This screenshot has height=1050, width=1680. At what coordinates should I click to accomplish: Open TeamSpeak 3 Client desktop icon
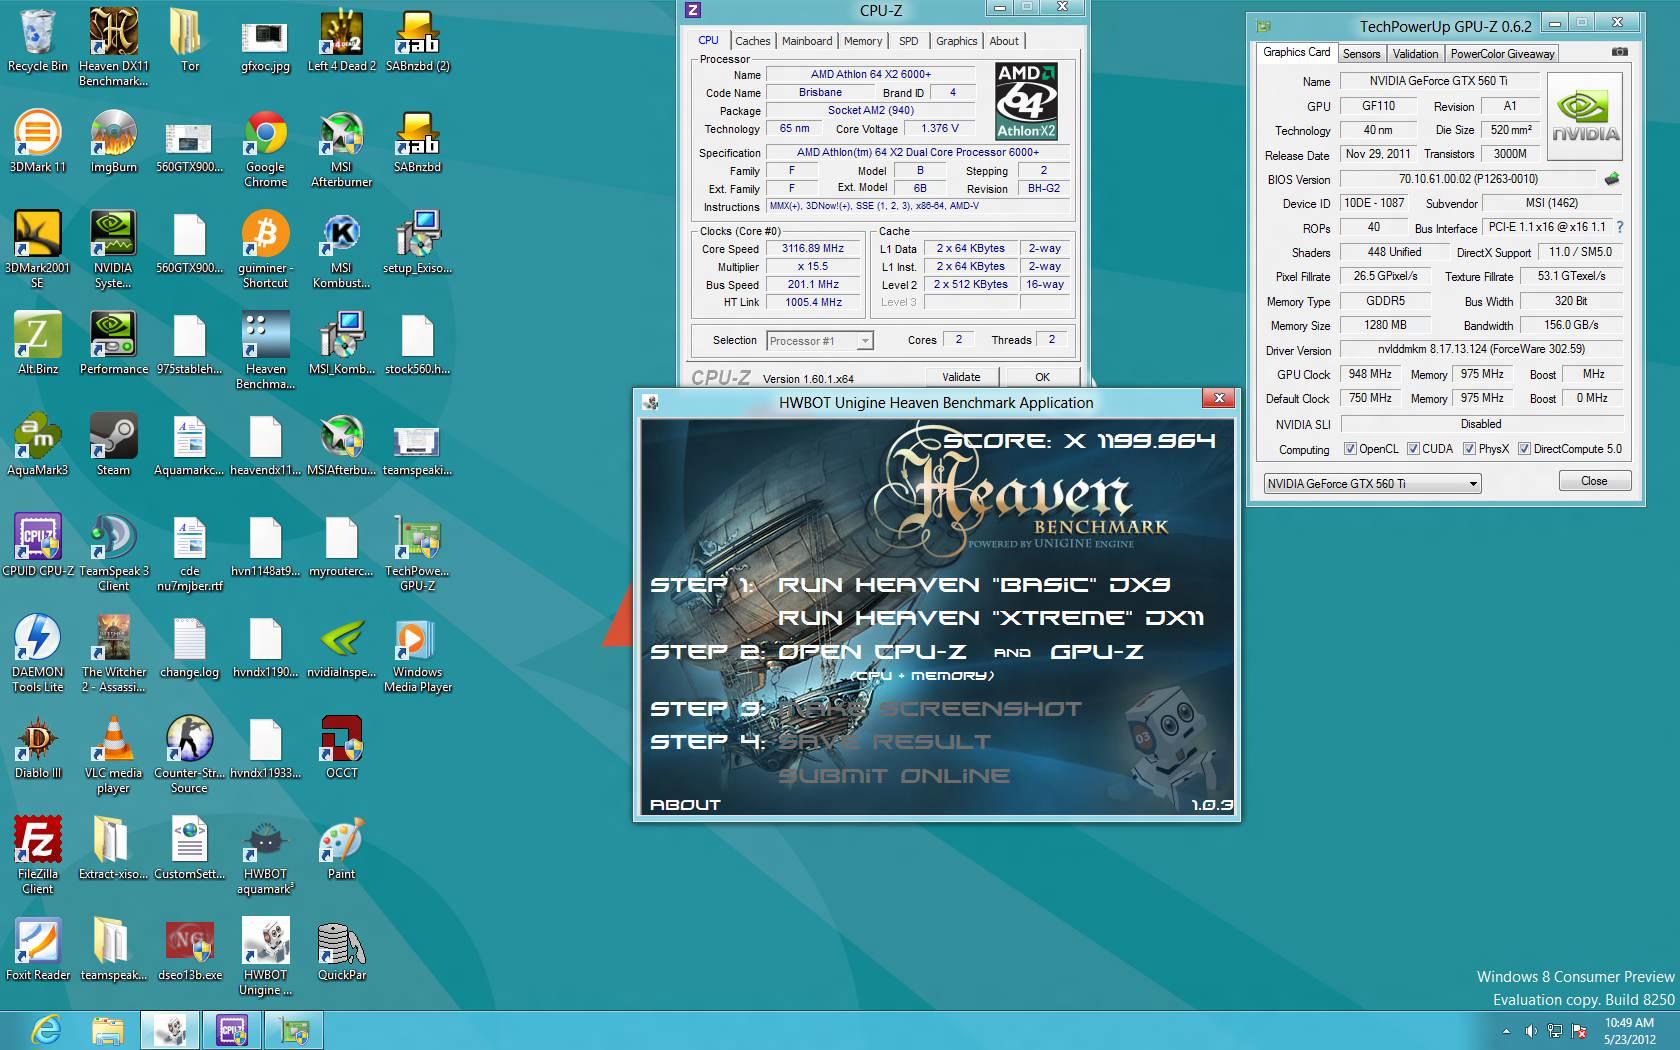[114, 552]
